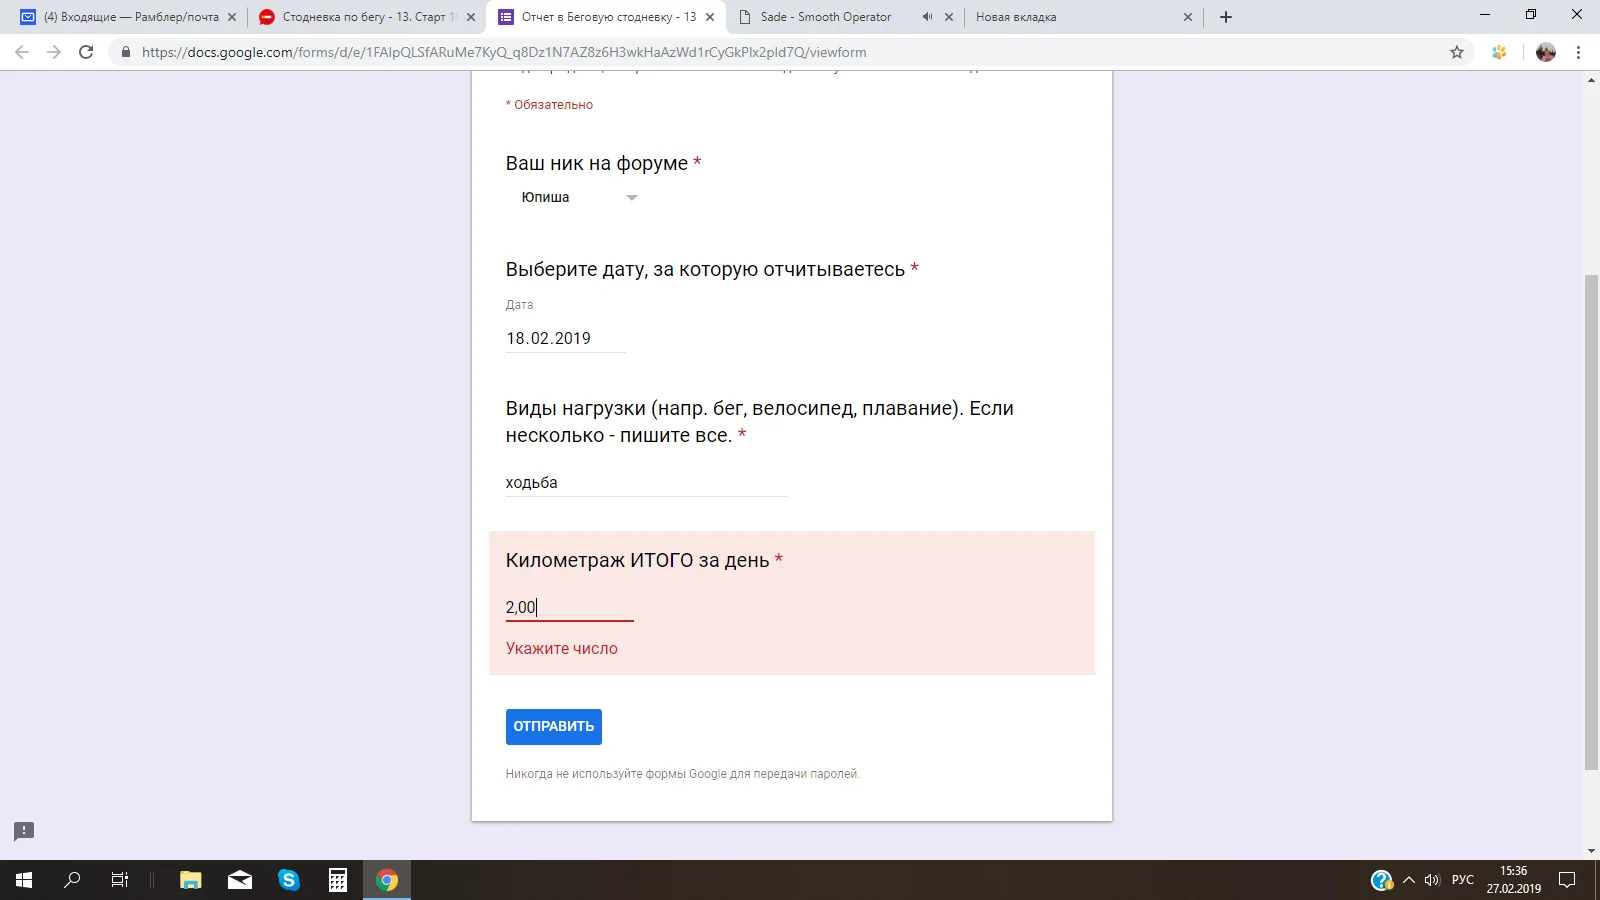1600x900 pixels.
Task: Switch the РУС keyboard language indicator
Action: 1463,880
